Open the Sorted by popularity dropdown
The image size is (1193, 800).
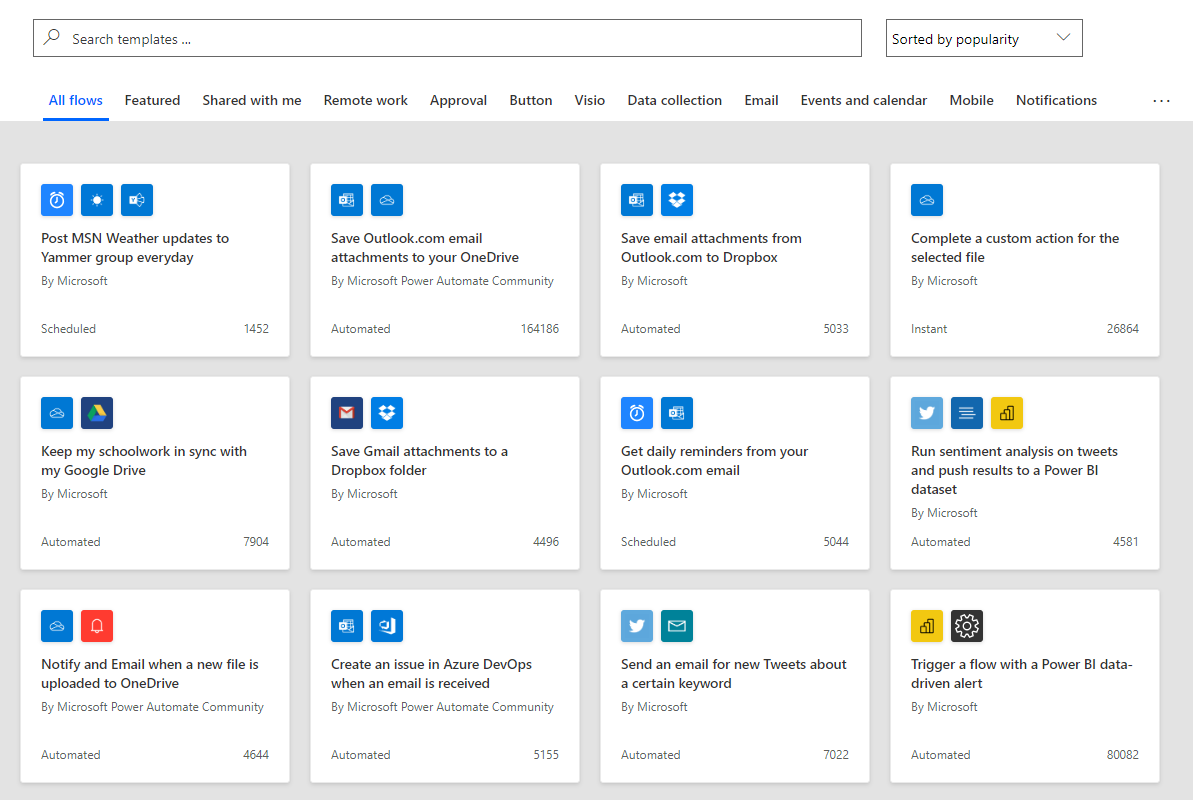point(984,38)
